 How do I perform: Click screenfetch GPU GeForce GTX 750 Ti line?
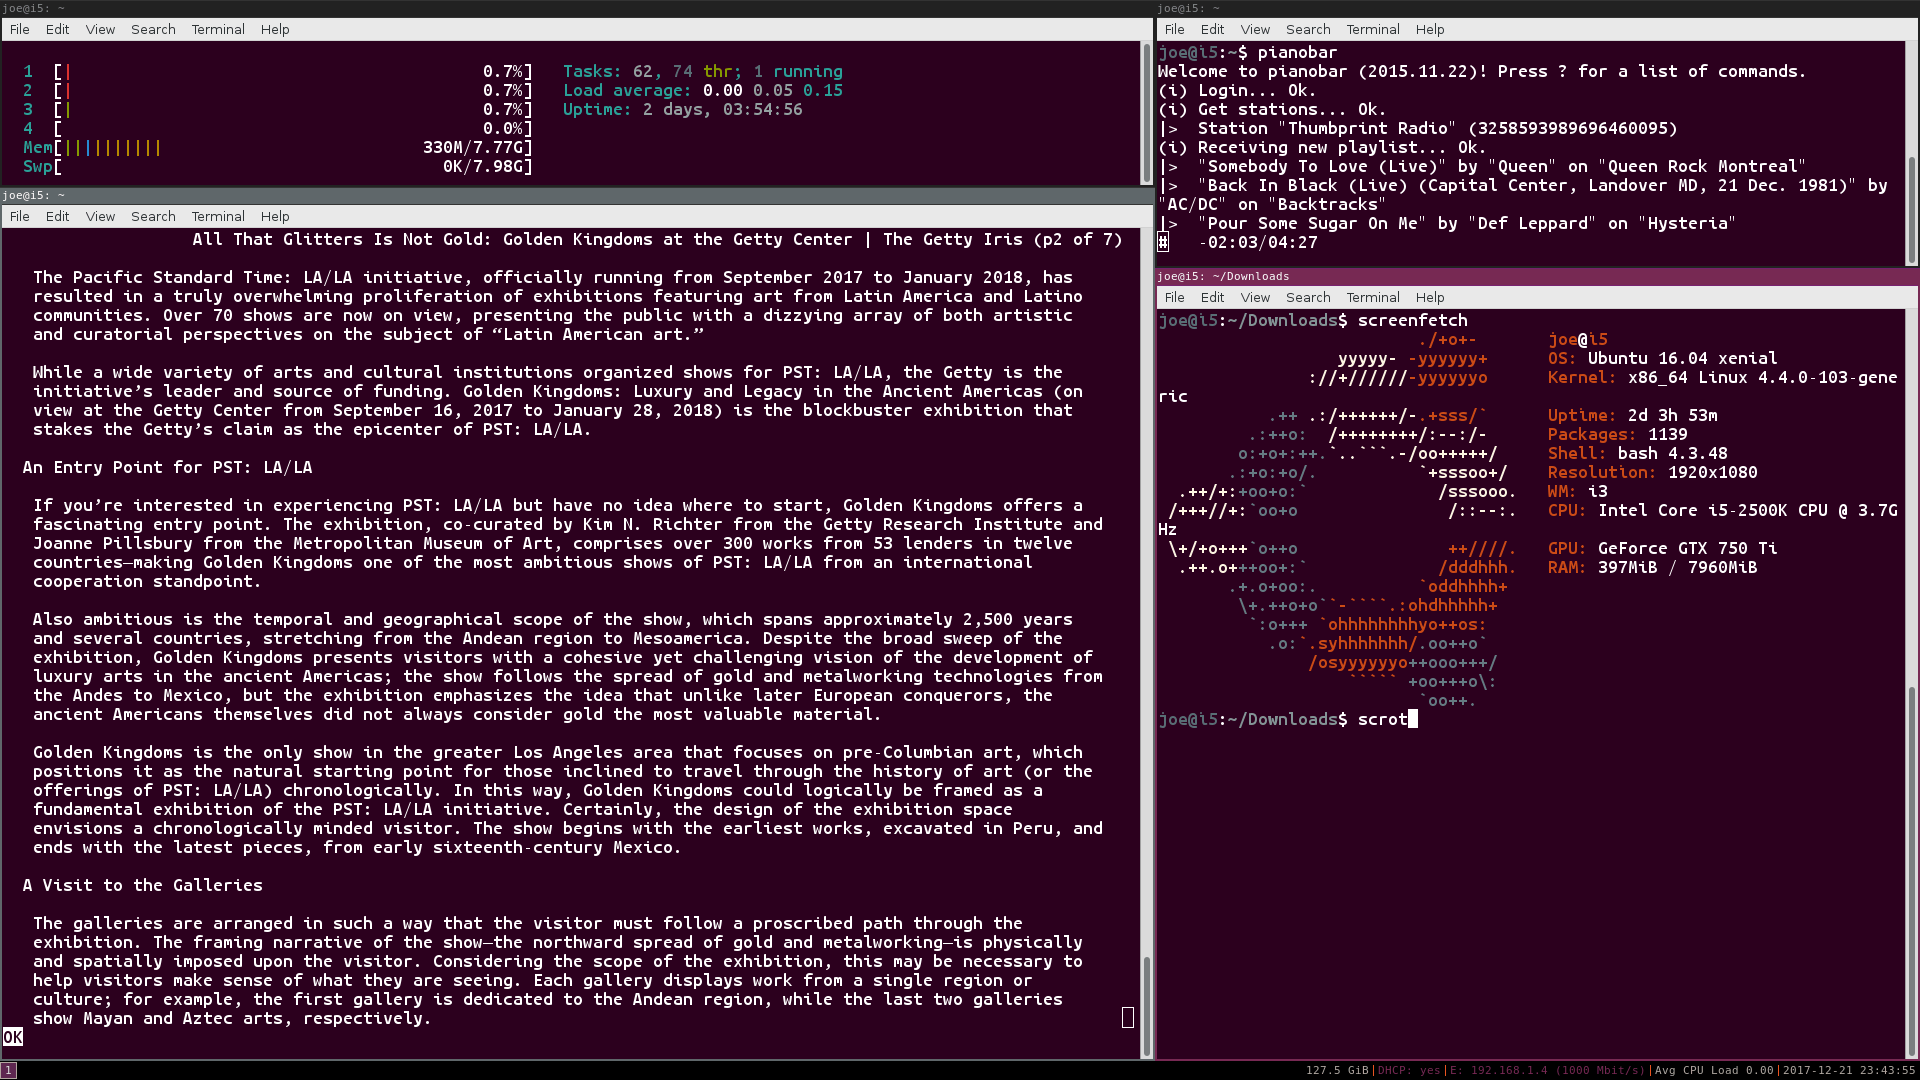point(1663,548)
